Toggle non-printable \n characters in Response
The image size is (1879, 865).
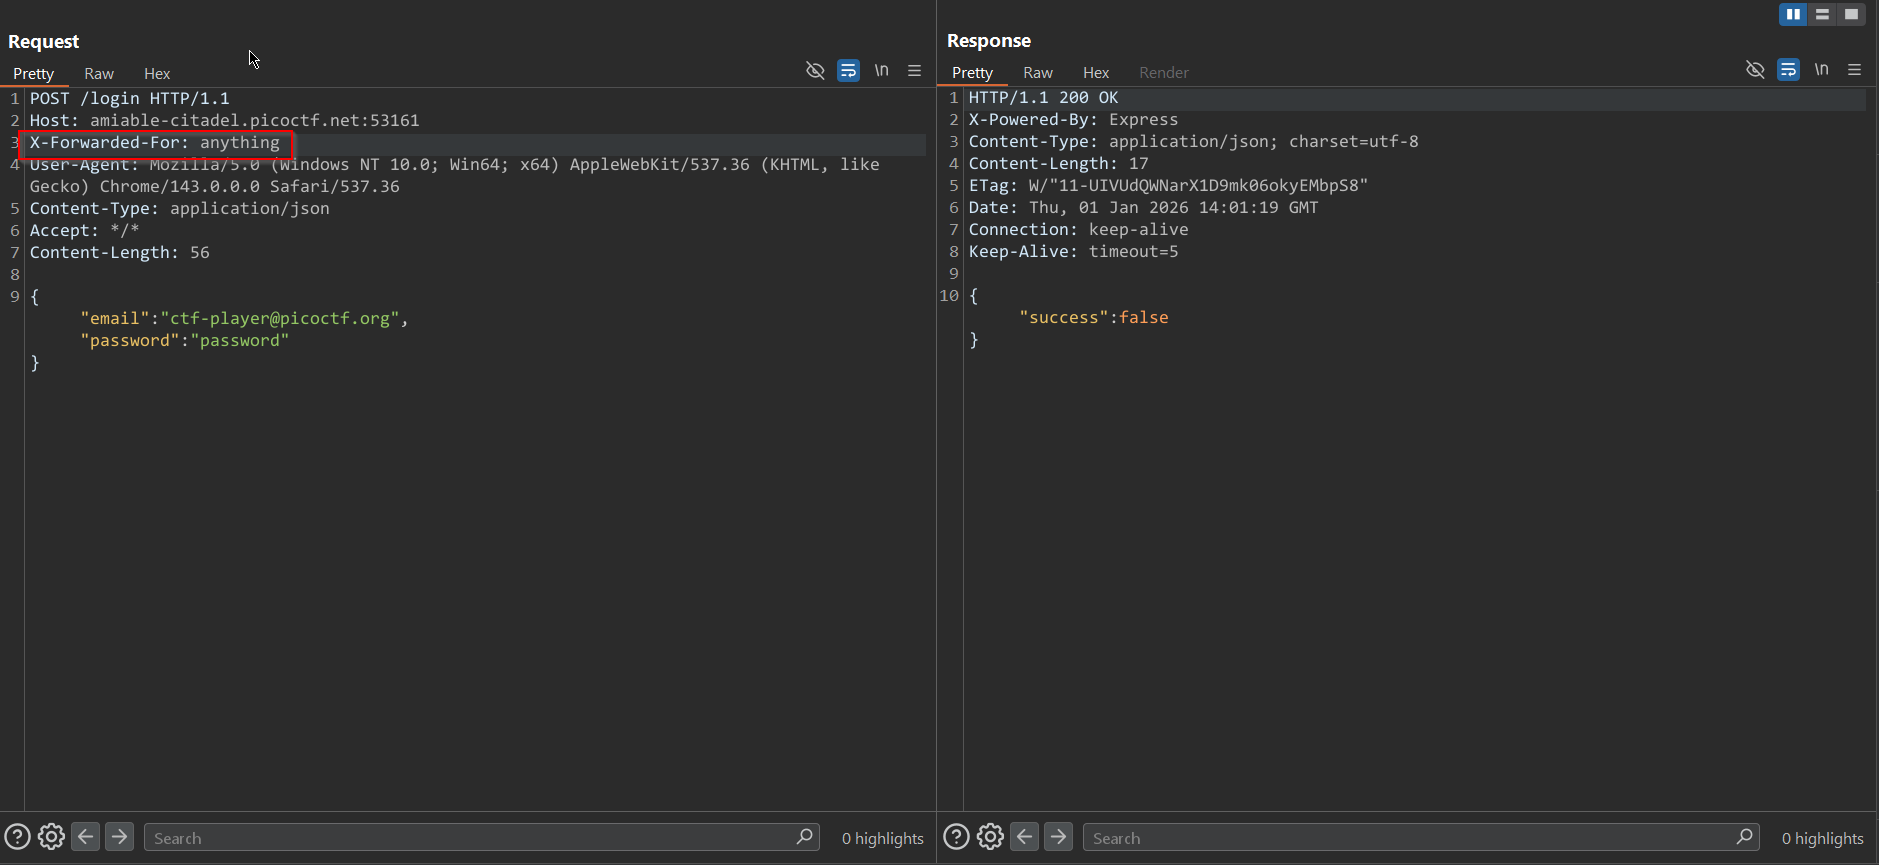click(1821, 70)
